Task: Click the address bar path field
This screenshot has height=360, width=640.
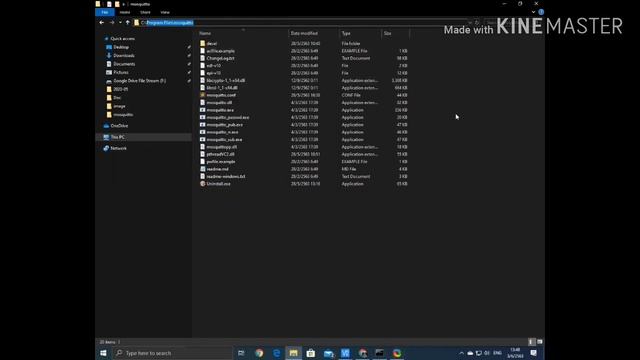Action: [x=302, y=23]
